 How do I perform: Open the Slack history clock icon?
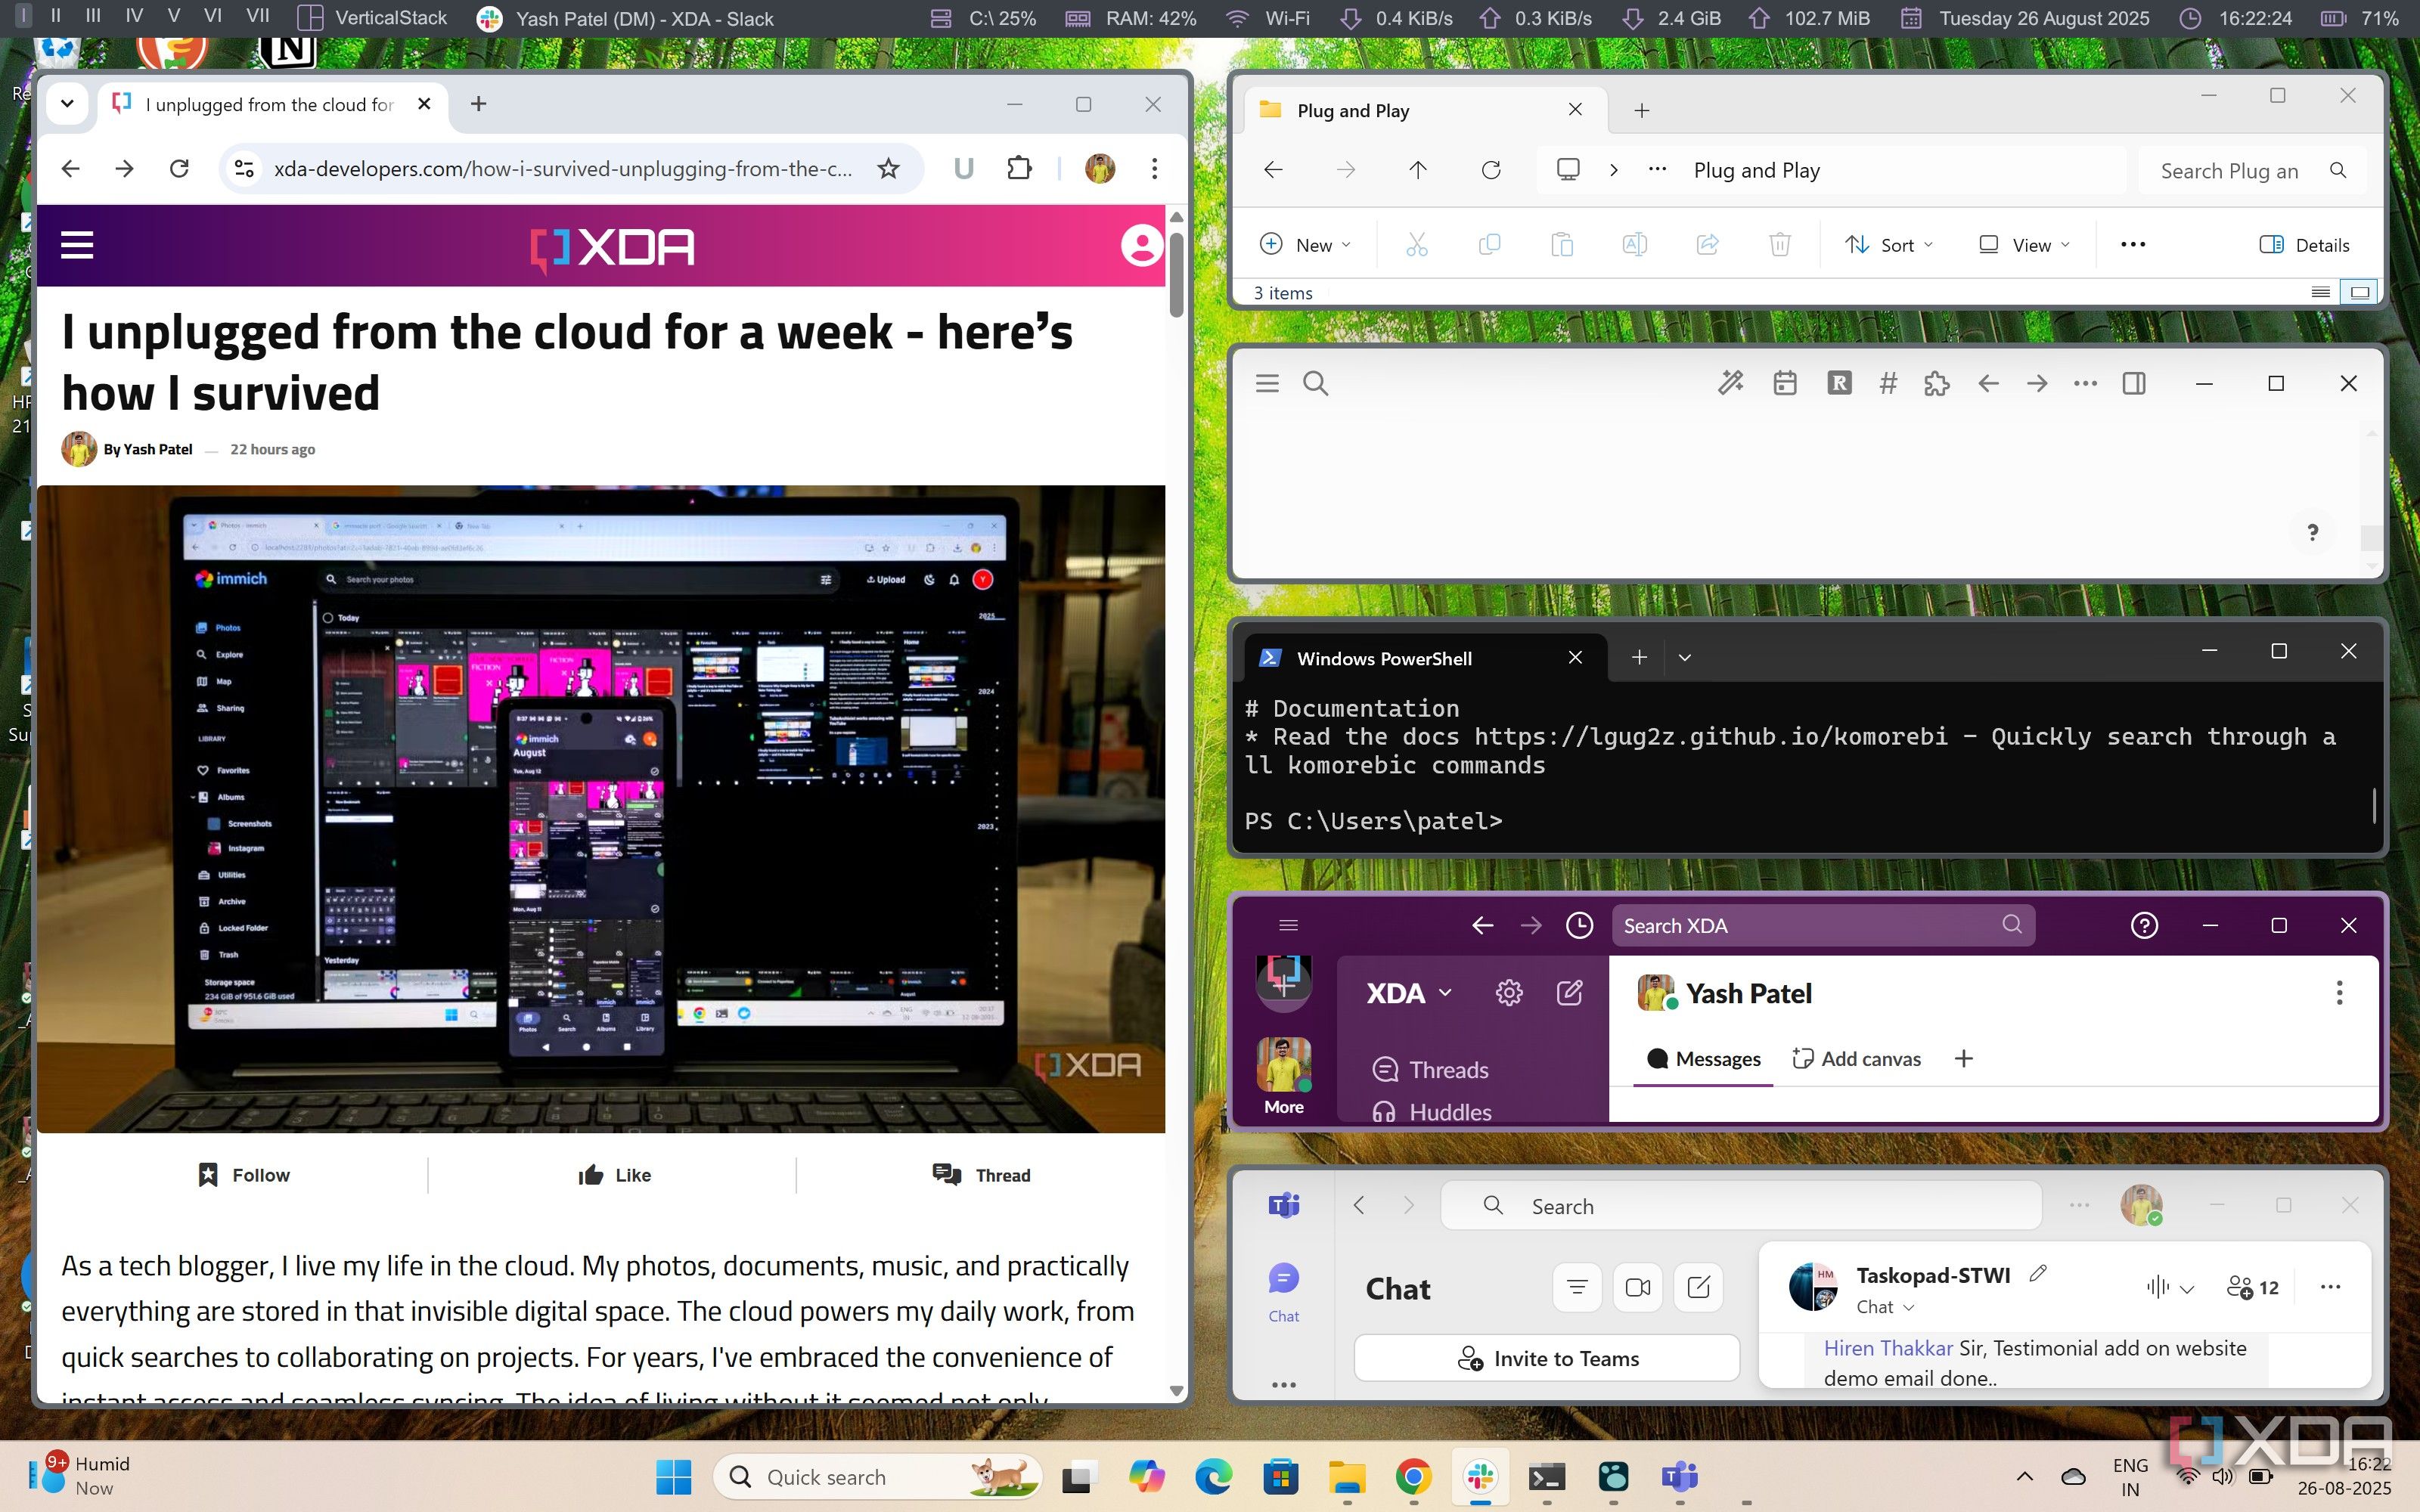pyautogui.click(x=1579, y=926)
